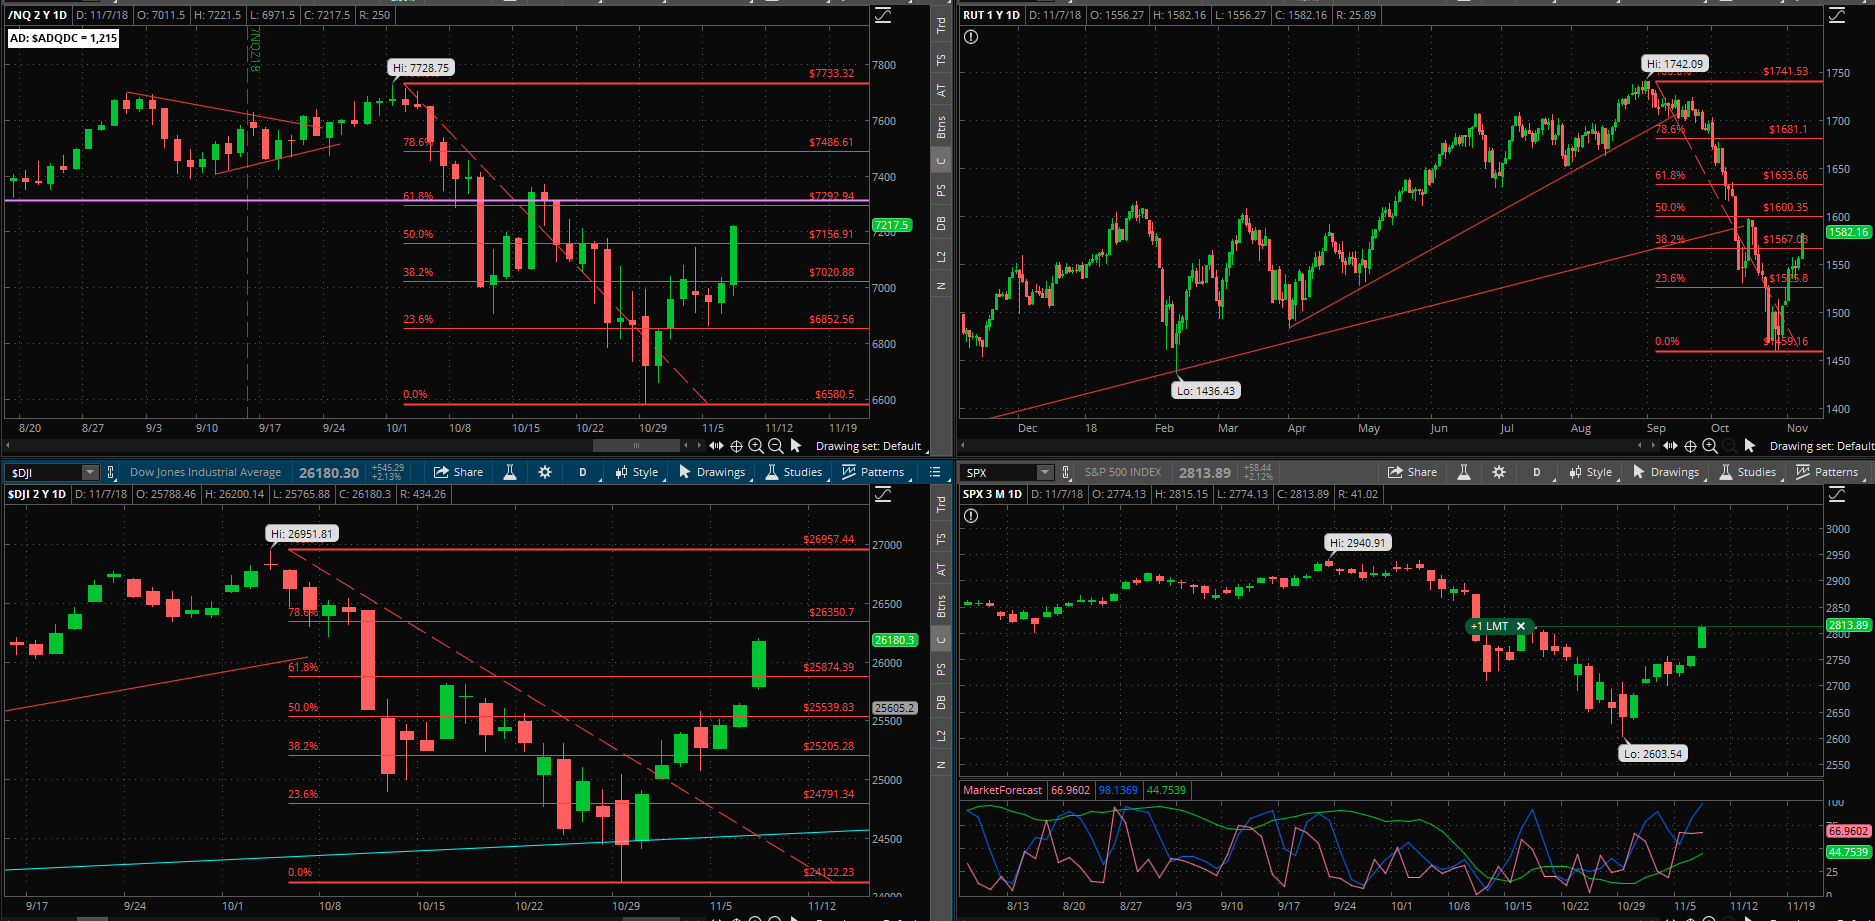Open chart settings gear in the SPX toolbar
The image size is (1875, 921).
pyautogui.click(x=1499, y=472)
